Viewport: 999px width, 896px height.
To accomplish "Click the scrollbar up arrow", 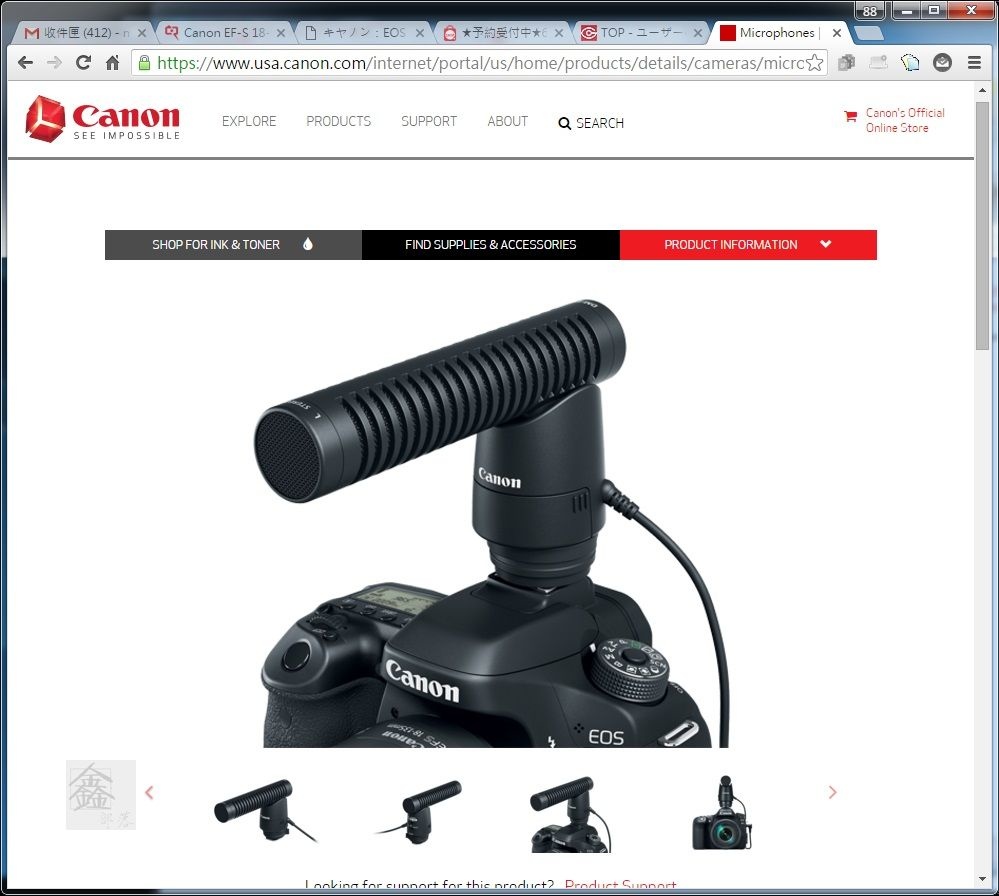I will click(982, 90).
